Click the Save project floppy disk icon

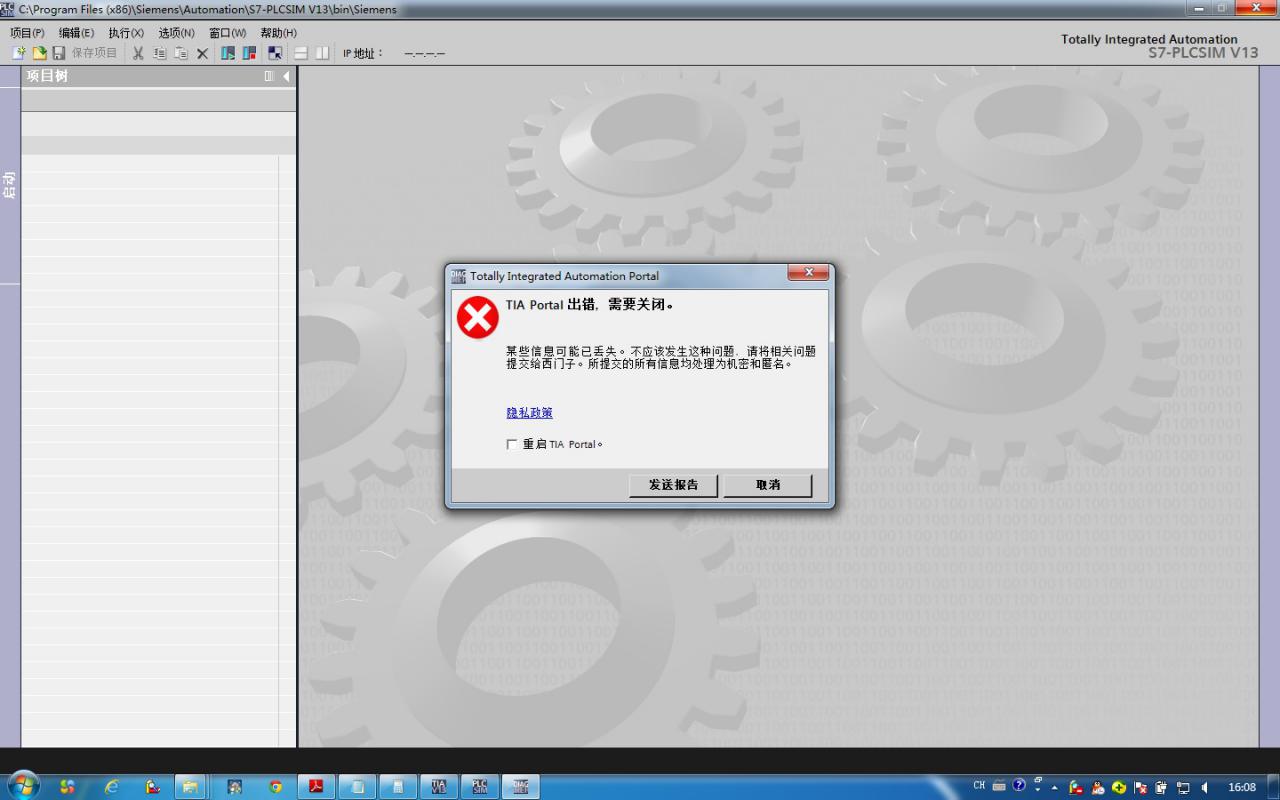pyautogui.click(x=59, y=53)
